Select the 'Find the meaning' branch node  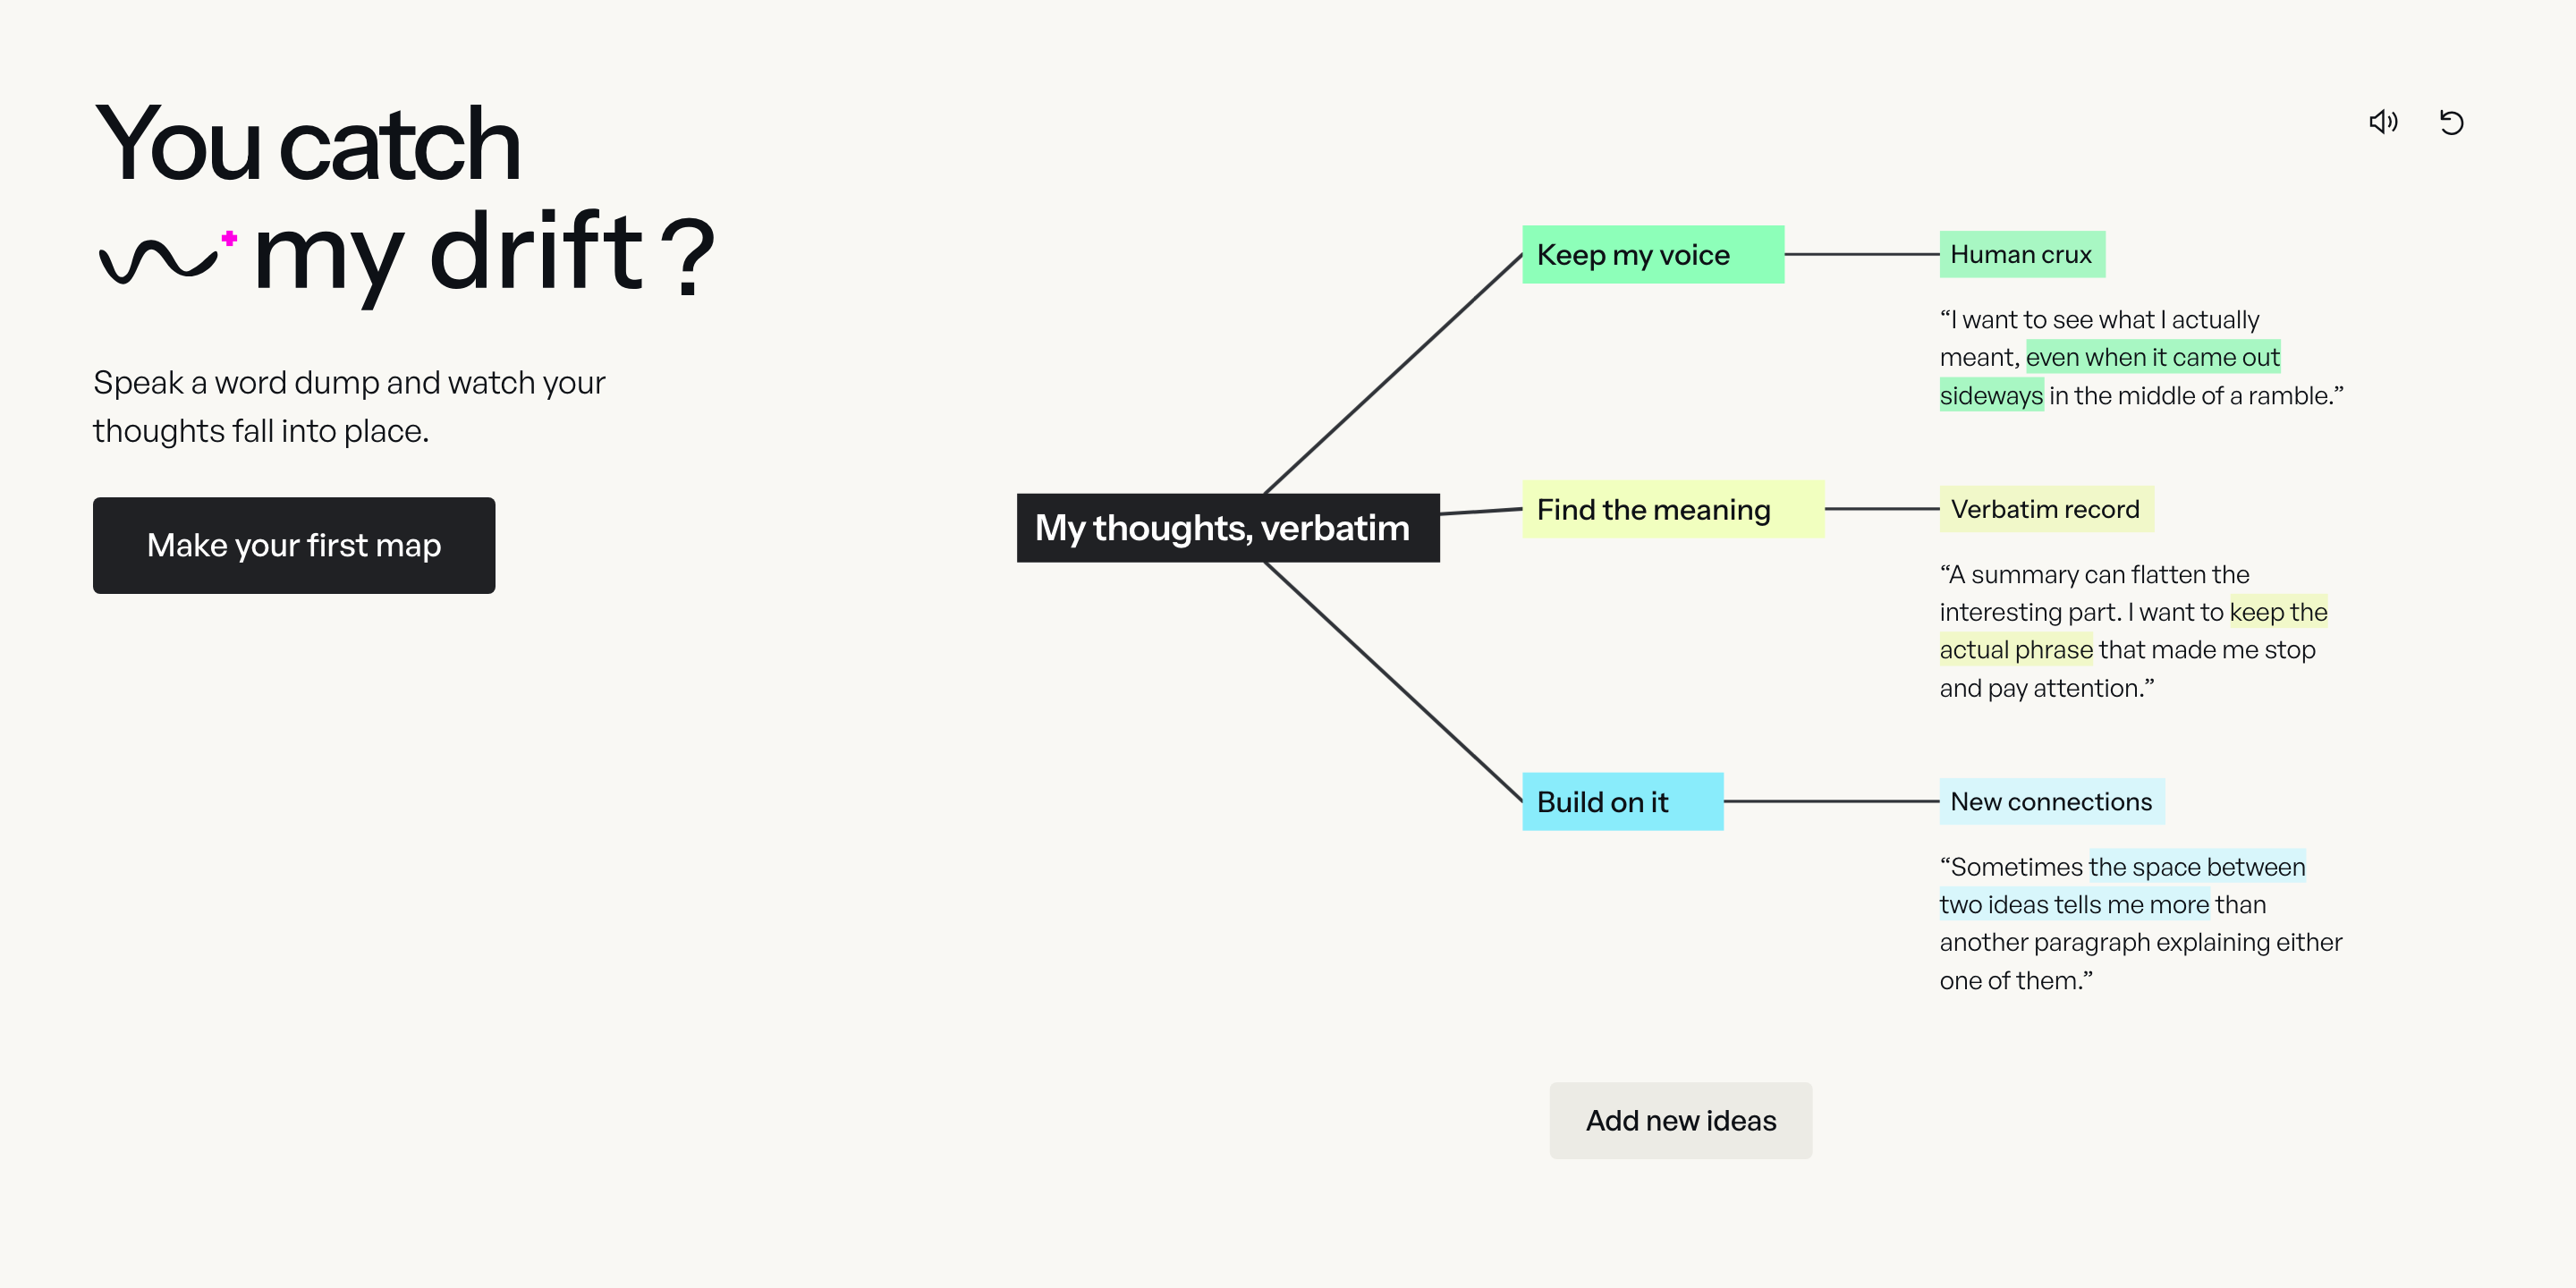point(1672,509)
